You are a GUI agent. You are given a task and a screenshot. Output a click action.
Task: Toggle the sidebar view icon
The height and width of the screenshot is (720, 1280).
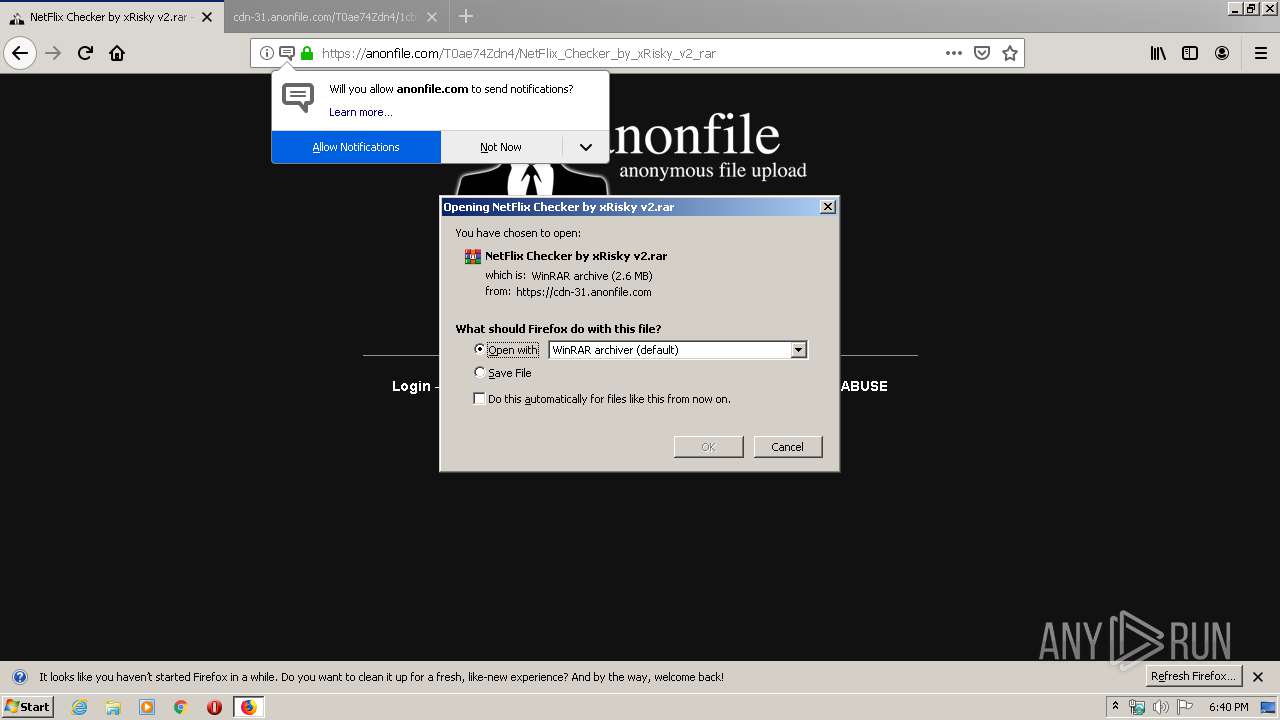click(1190, 53)
